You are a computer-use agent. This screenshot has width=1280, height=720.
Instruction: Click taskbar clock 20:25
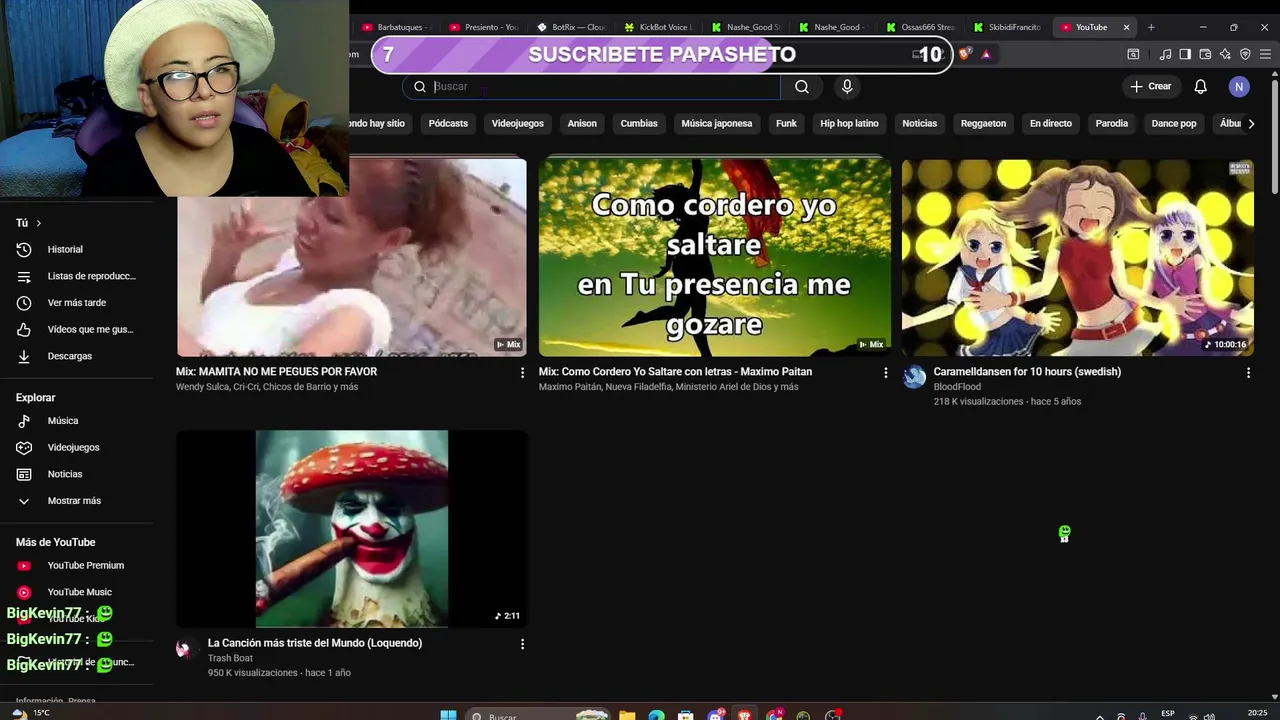(1257, 713)
